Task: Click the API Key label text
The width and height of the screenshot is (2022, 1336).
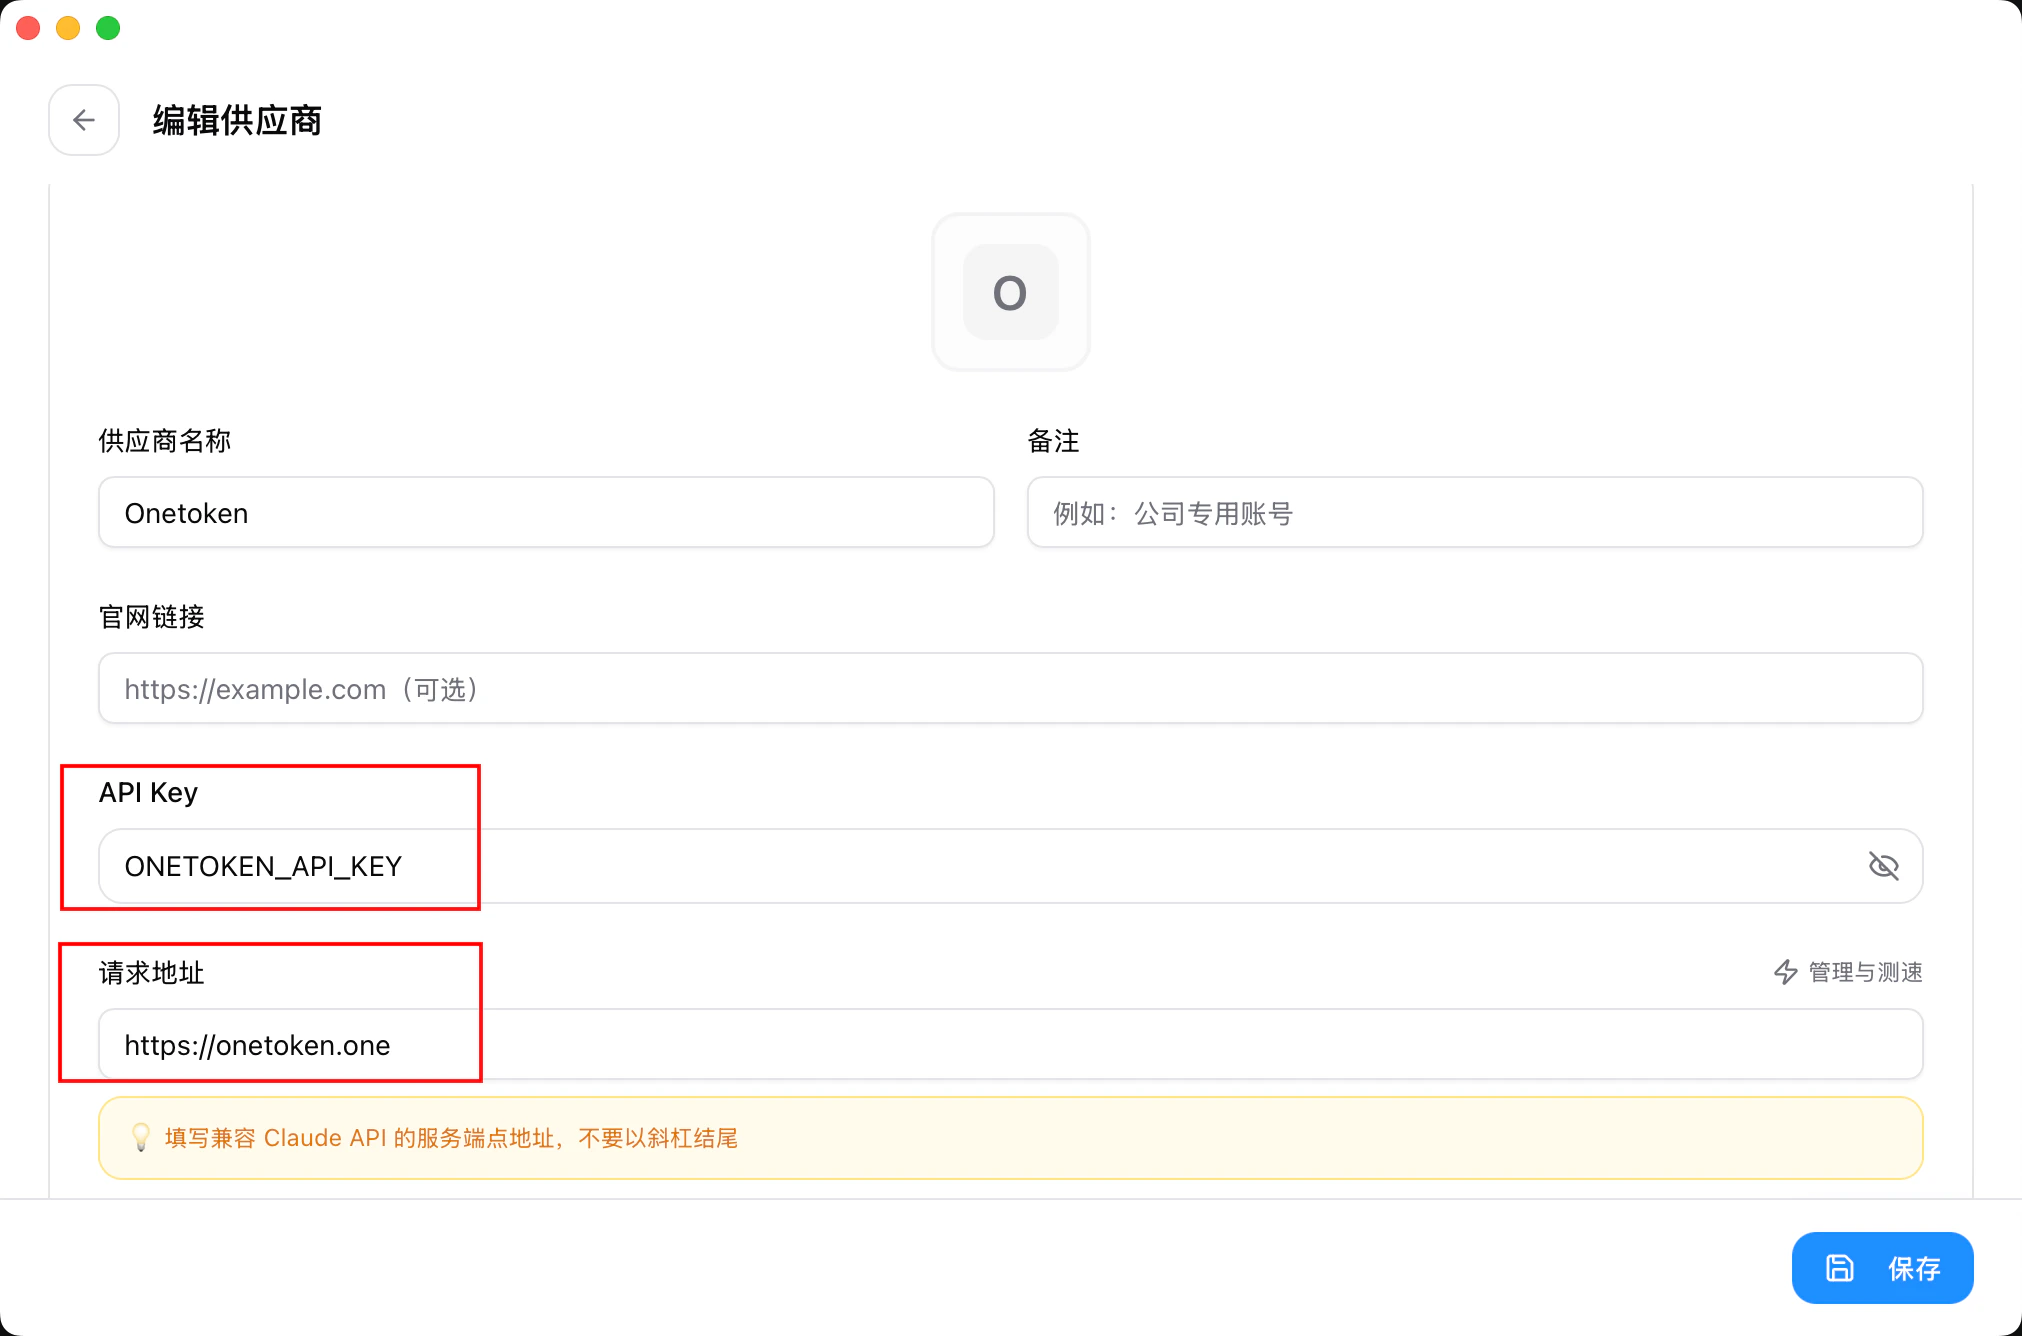Action: click(148, 793)
